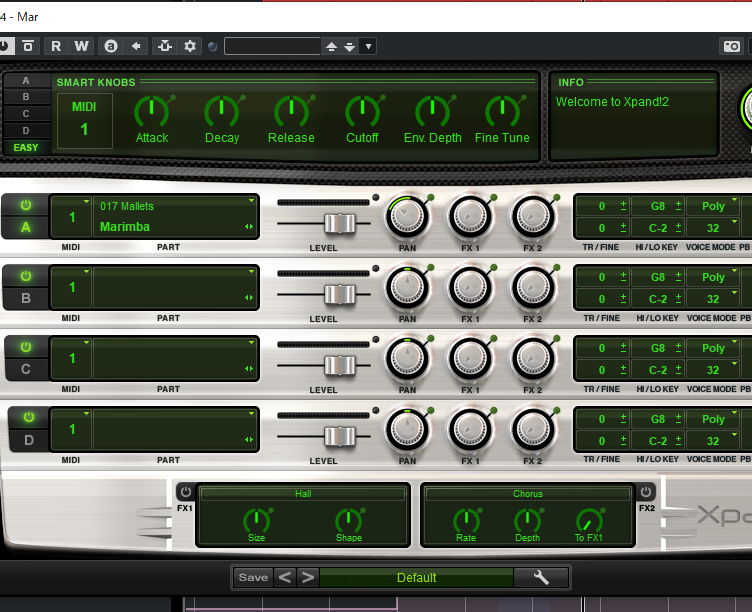
Task: Click the Cutoff smart knob
Action: point(363,111)
